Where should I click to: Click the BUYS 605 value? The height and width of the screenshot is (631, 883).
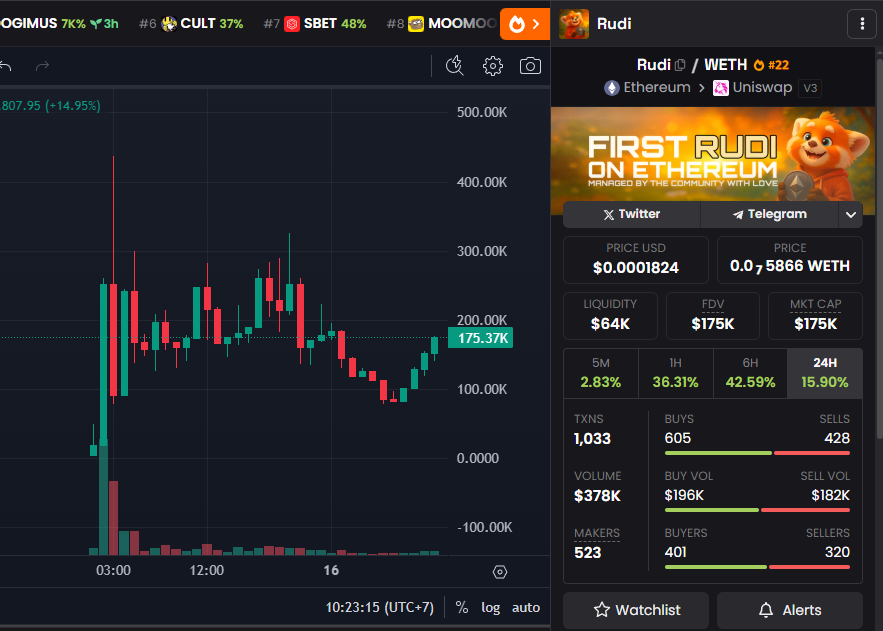(x=677, y=438)
